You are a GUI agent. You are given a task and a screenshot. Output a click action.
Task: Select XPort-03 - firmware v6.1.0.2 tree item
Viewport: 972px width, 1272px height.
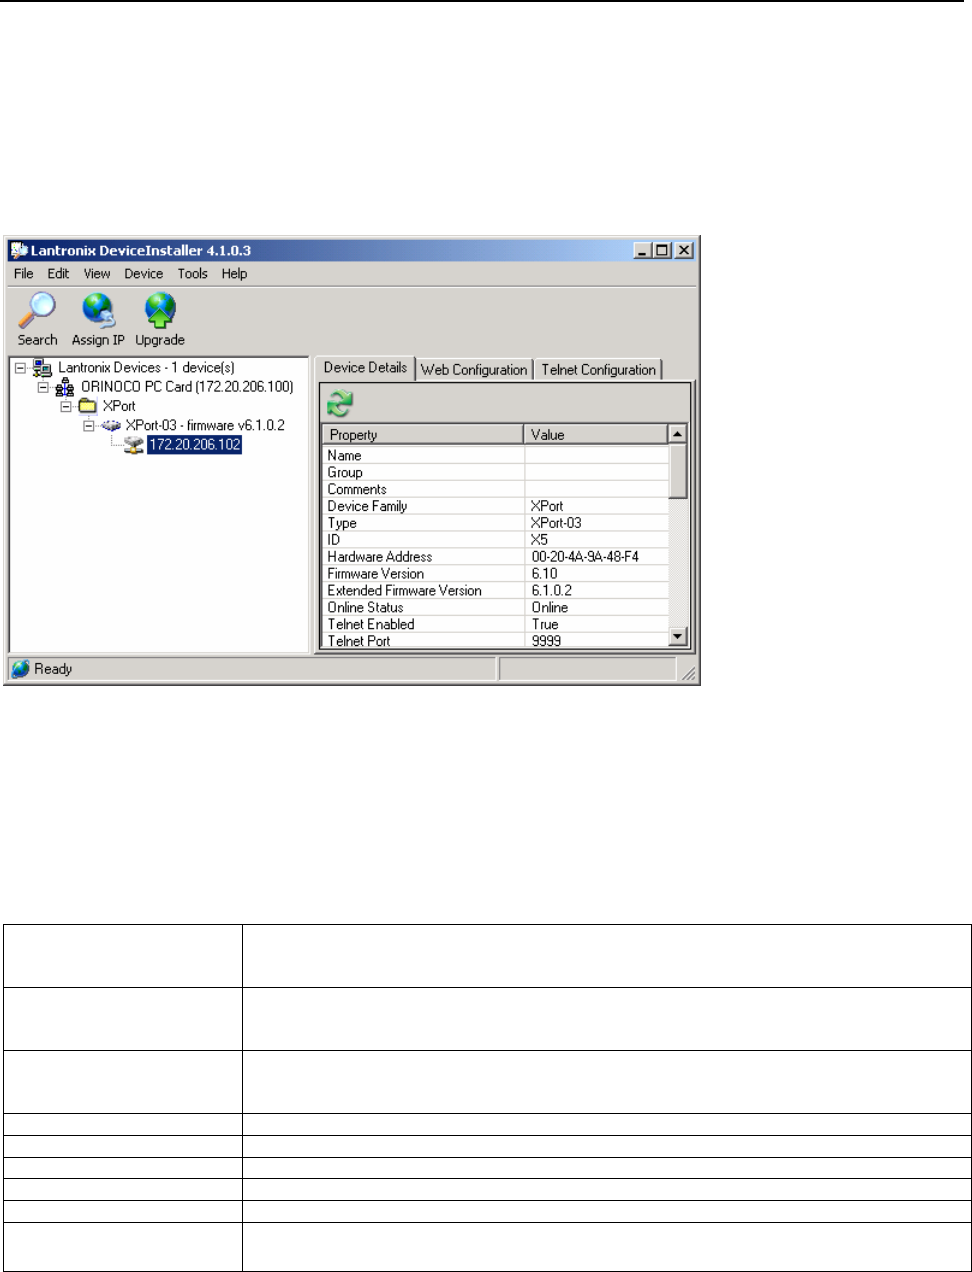click(x=205, y=425)
